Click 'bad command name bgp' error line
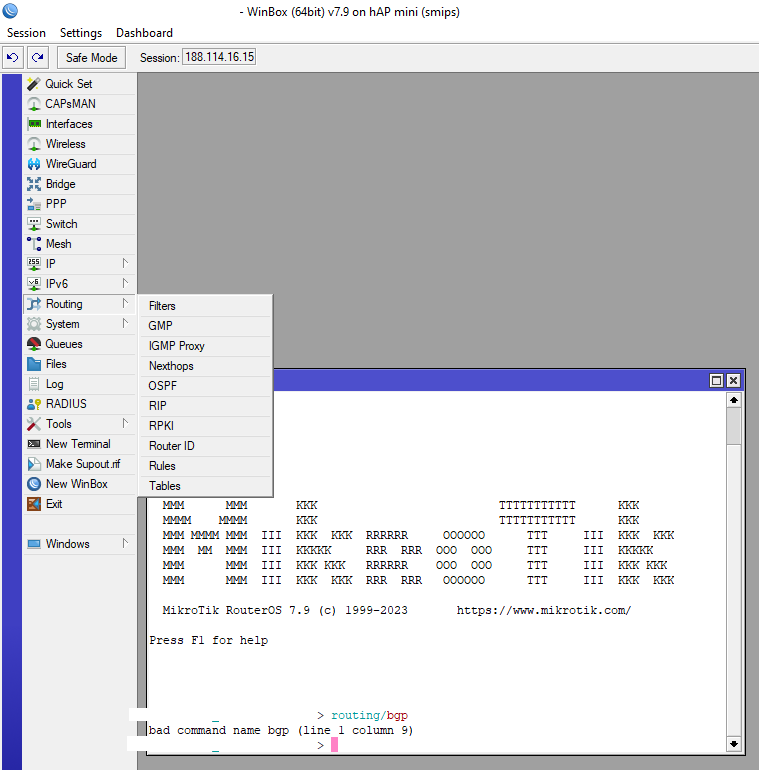The height and width of the screenshot is (770, 759). pyautogui.click(x=281, y=731)
